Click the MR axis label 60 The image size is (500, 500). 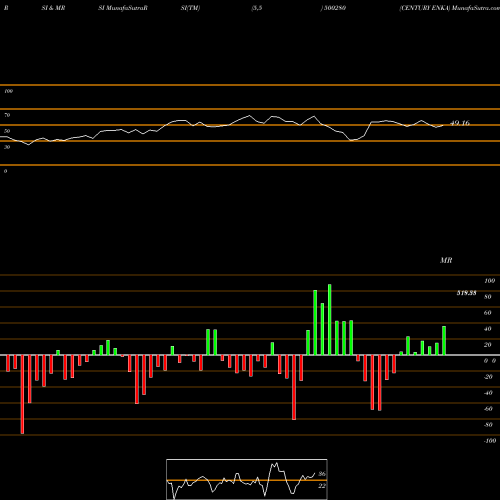point(488,313)
